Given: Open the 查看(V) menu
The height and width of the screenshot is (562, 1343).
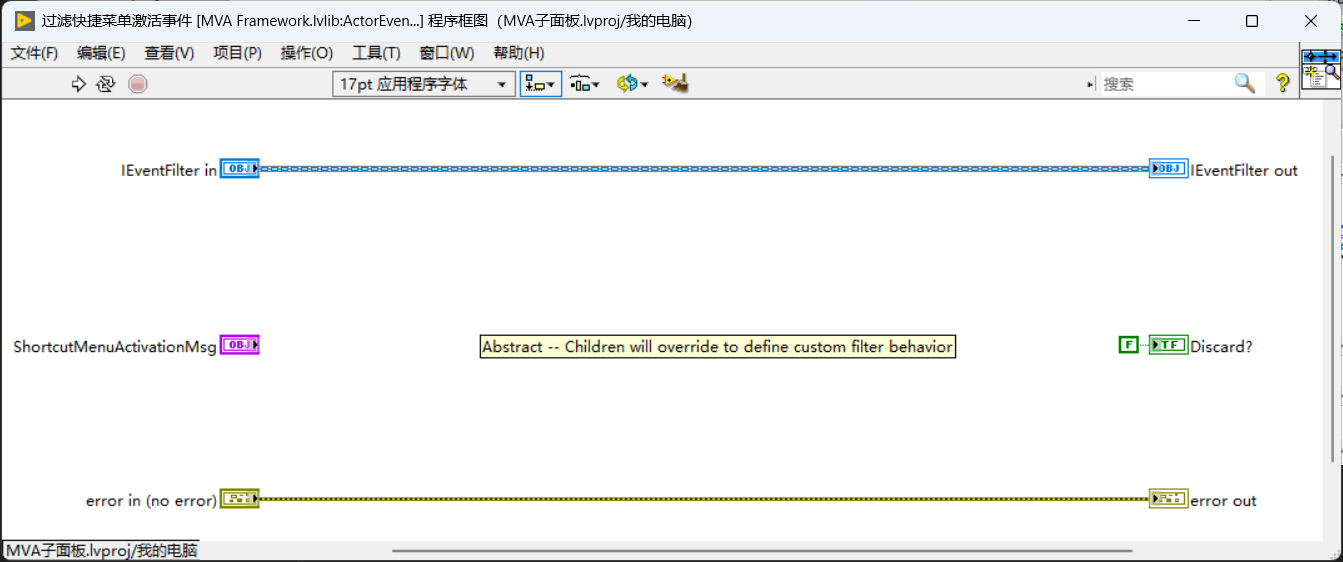Looking at the screenshot, I should click(169, 53).
